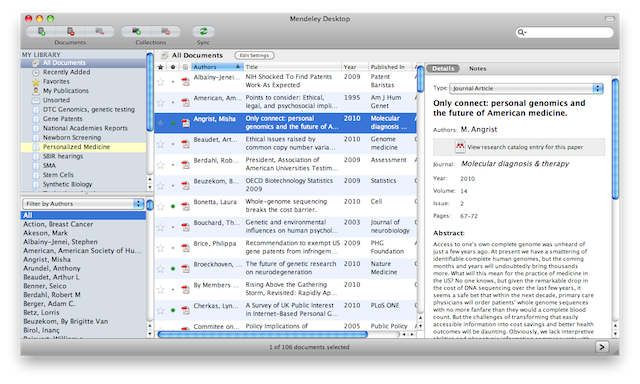Click the Volume value 14
The width and height of the screenshot is (640, 384).
coord(464,191)
